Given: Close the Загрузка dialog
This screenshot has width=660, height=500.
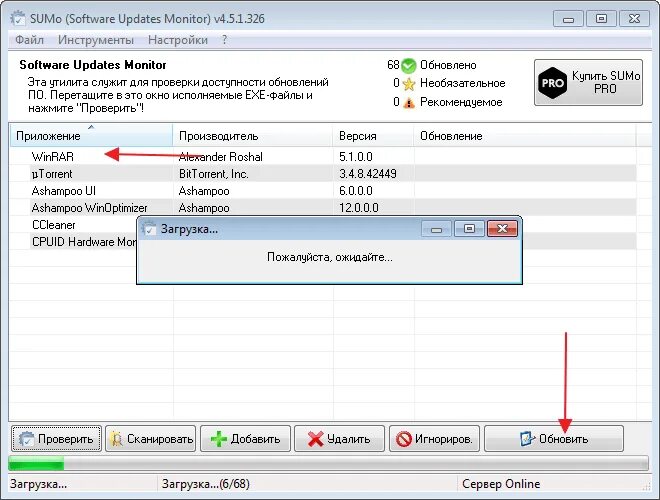Looking at the screenshot, I should pyautogui.click(x=502, y=229).
